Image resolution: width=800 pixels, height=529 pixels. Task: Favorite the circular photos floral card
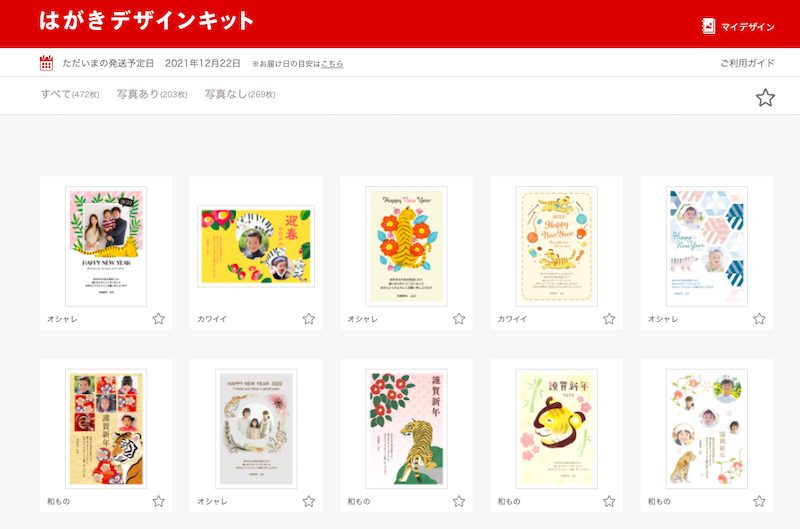click(x=759, y=501)
